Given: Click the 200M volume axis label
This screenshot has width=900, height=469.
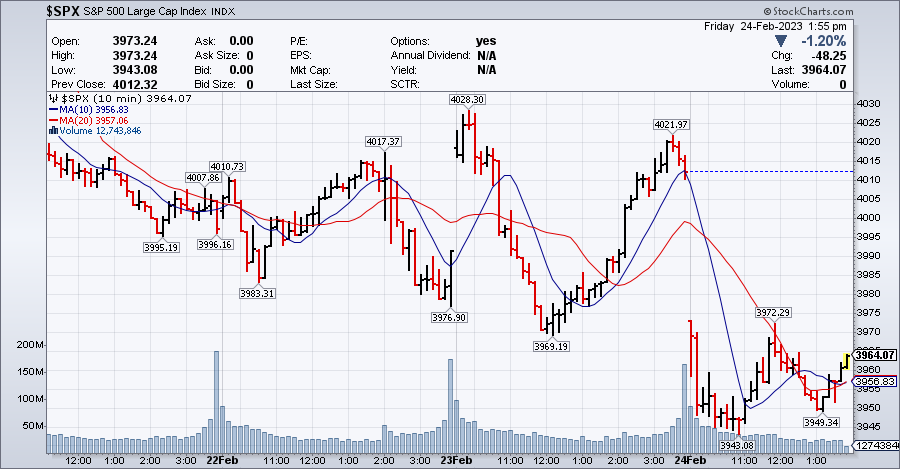Looking at the screenshot, I should click(x=23, y=345).
